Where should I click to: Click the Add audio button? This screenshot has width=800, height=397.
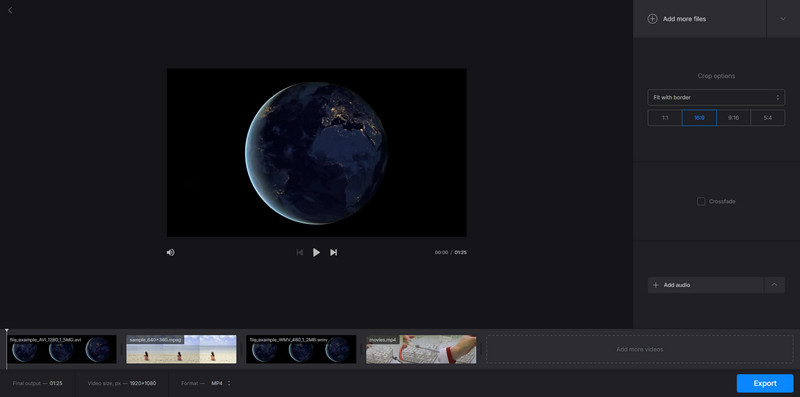[706, 285]
